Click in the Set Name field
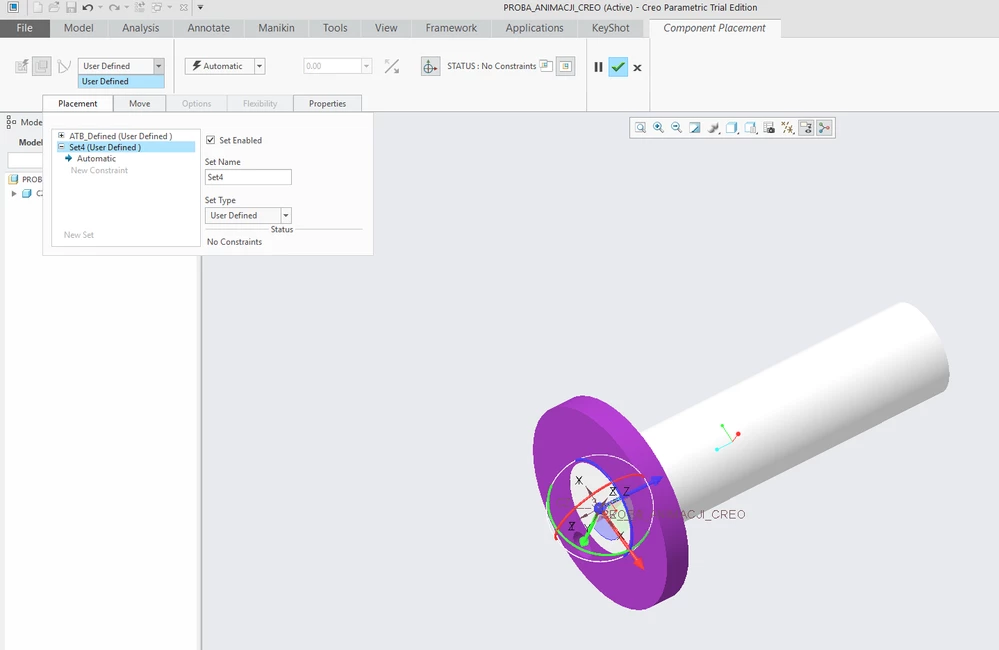 (248, 177)
